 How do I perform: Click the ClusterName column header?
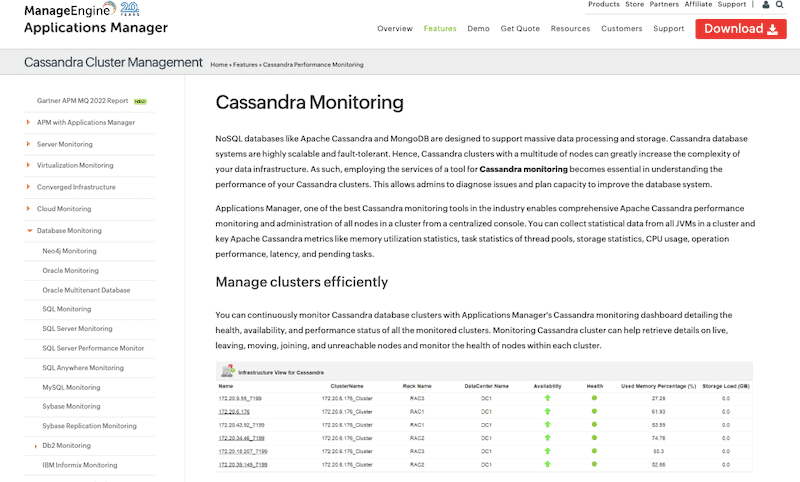[x=347, y=386]
